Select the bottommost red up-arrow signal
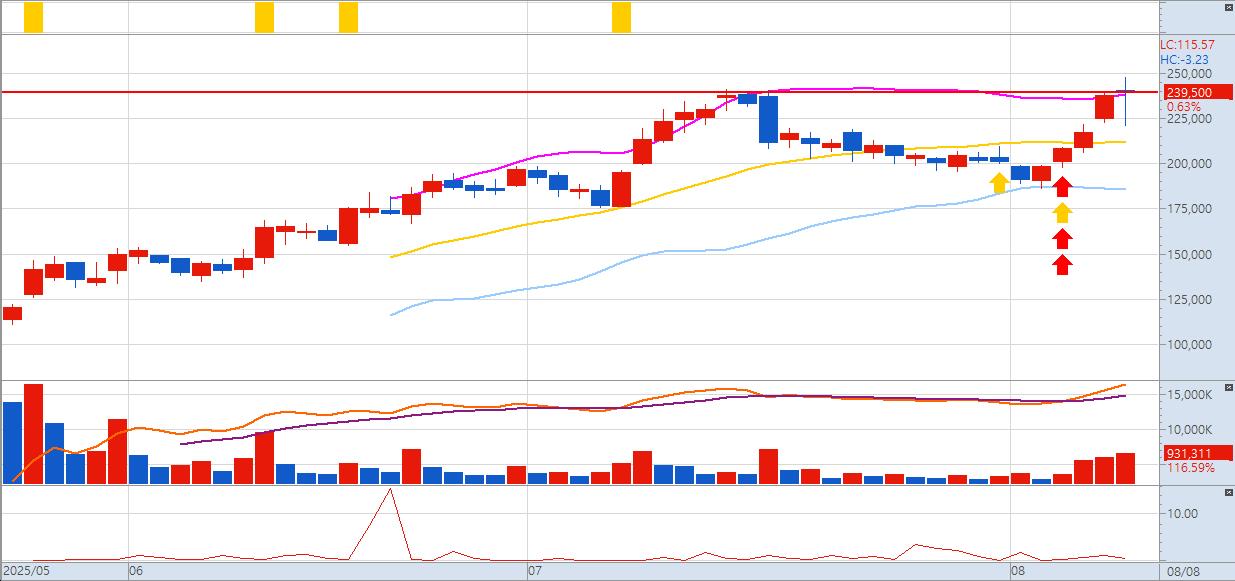Screen dimensions: 1235x581 [1063, 264]
